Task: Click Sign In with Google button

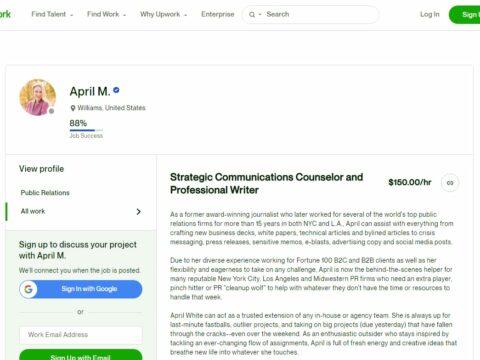Action: (x=81, y=289)
